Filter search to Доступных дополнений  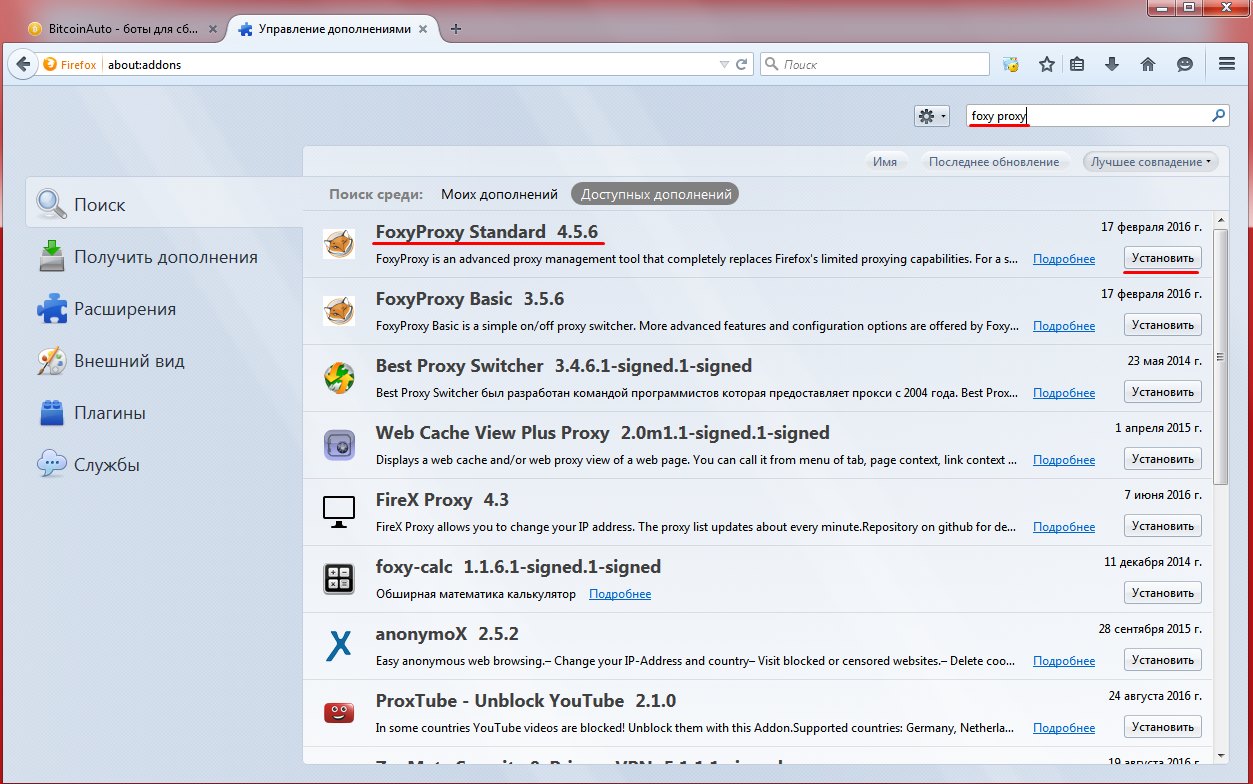coord(655,194)
